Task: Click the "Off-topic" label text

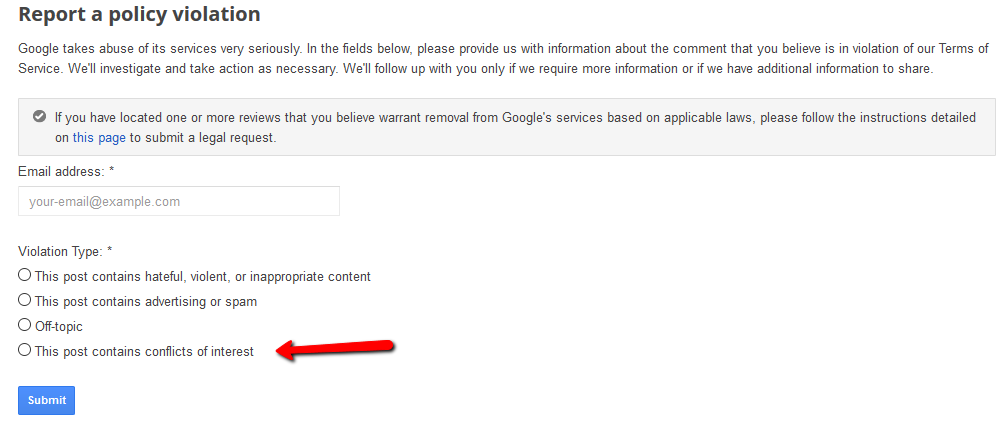Action: click(x=59, y=326)
